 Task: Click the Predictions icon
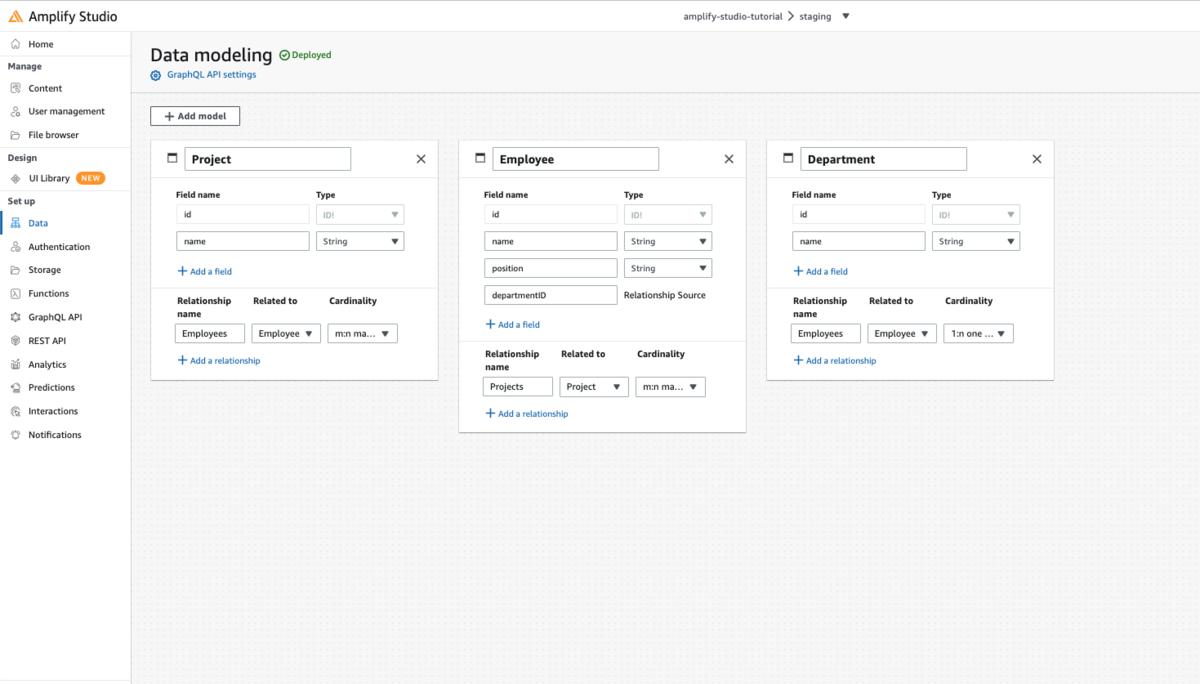pyautogui.click(x=15, y=388)
